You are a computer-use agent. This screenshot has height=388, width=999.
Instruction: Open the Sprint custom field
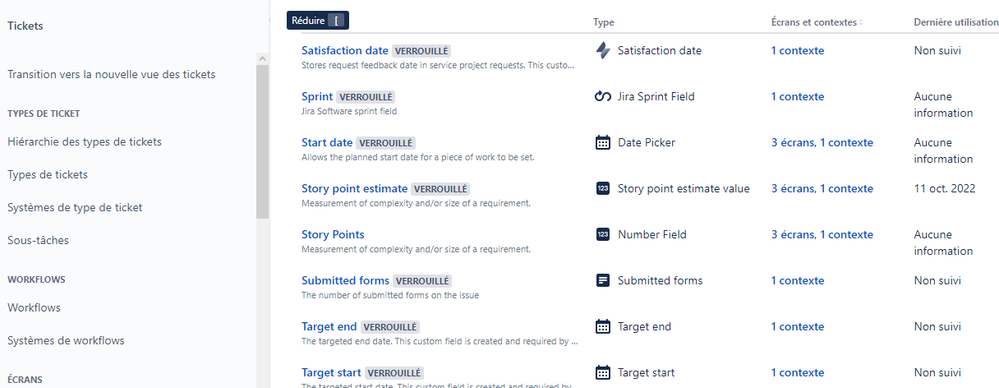(317, 97)
